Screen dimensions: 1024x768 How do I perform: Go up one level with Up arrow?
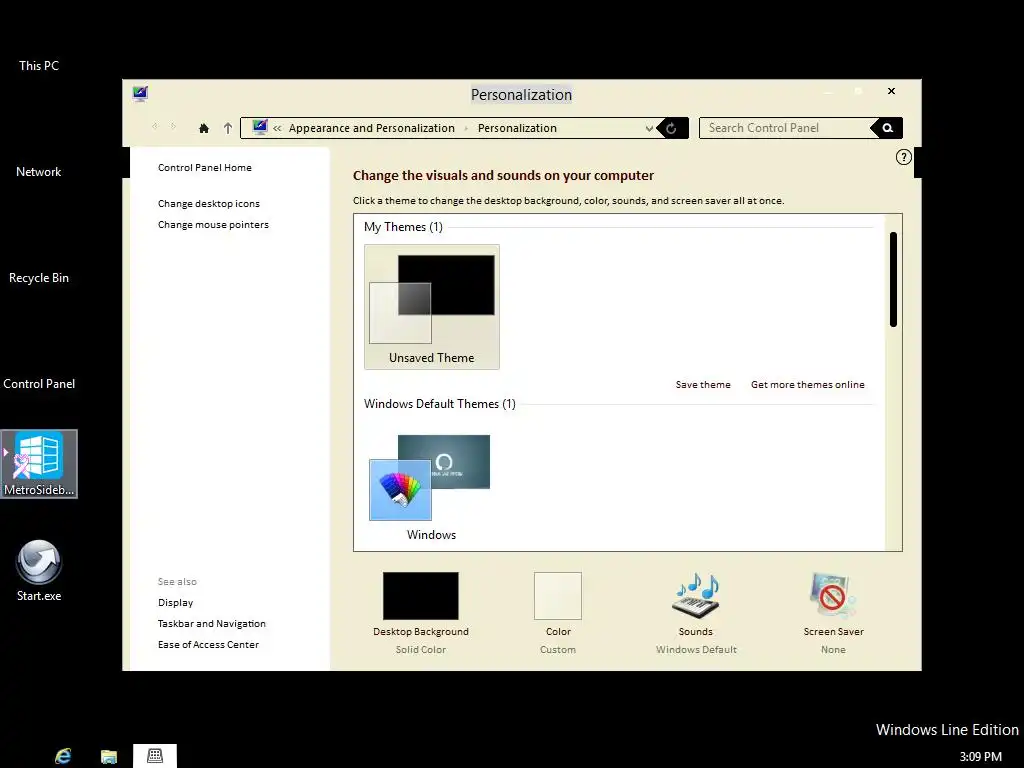(x=228, y=128)
